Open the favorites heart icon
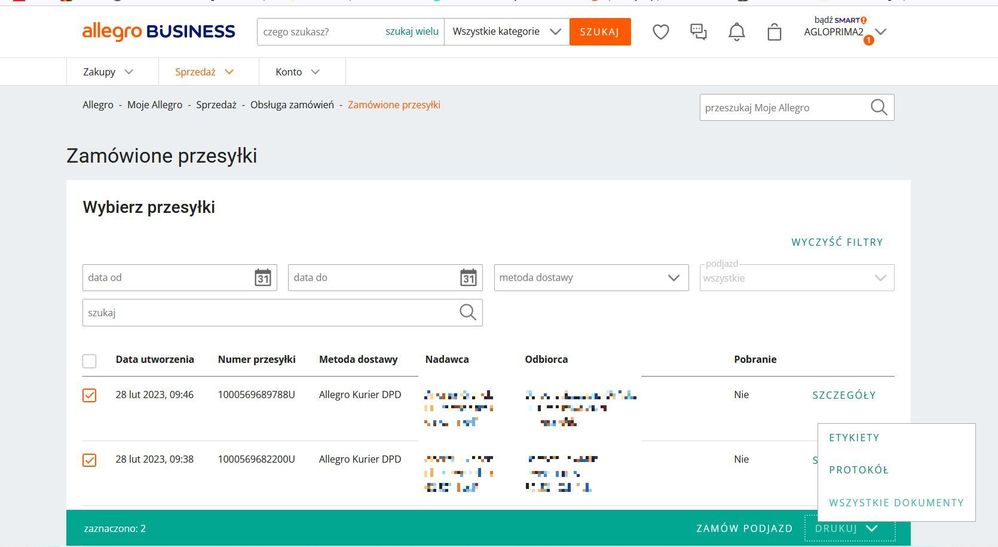998x547 pixels. coord(661,32)
